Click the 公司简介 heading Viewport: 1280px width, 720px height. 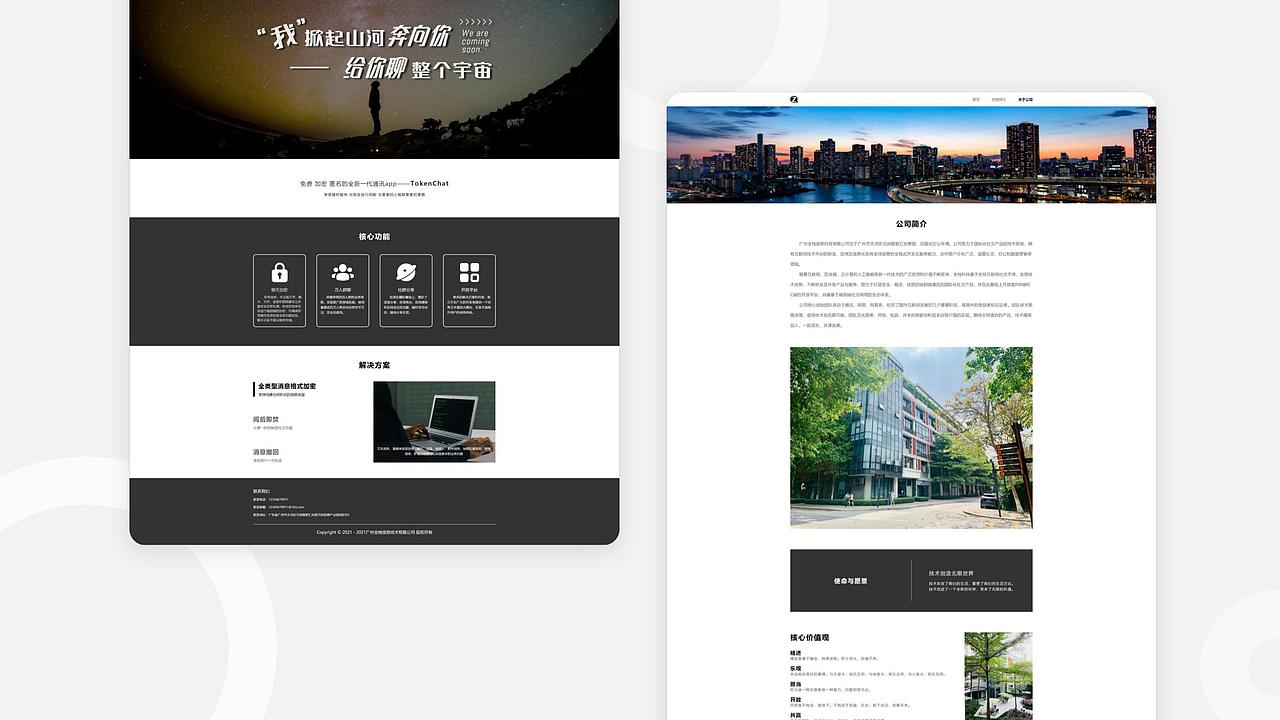pos(911,224)
